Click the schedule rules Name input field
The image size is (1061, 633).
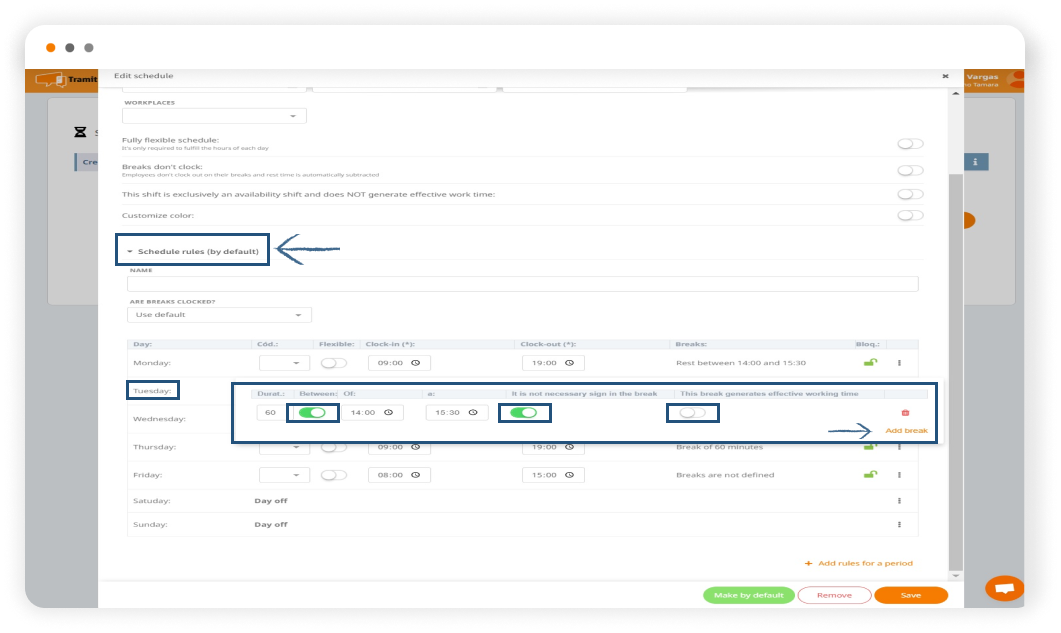click(x=522, y=284)
